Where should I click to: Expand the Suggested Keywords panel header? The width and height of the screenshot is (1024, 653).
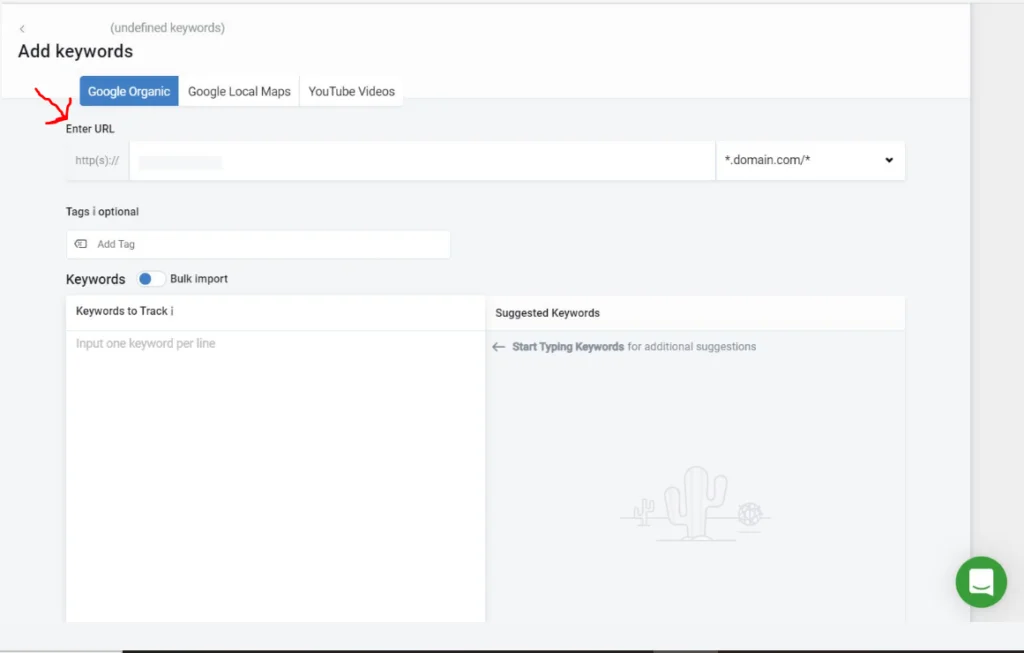click(547, 312)
